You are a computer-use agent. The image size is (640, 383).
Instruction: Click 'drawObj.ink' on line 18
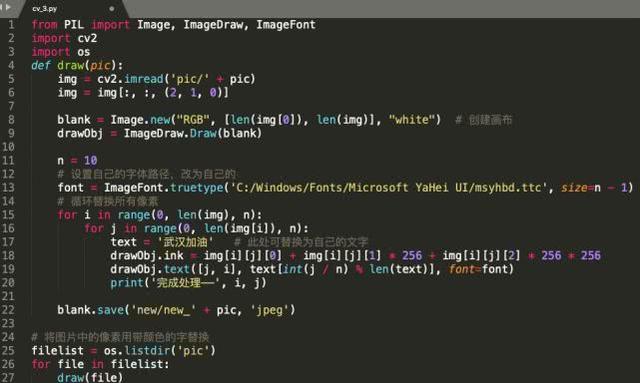(x=147, y=256)
